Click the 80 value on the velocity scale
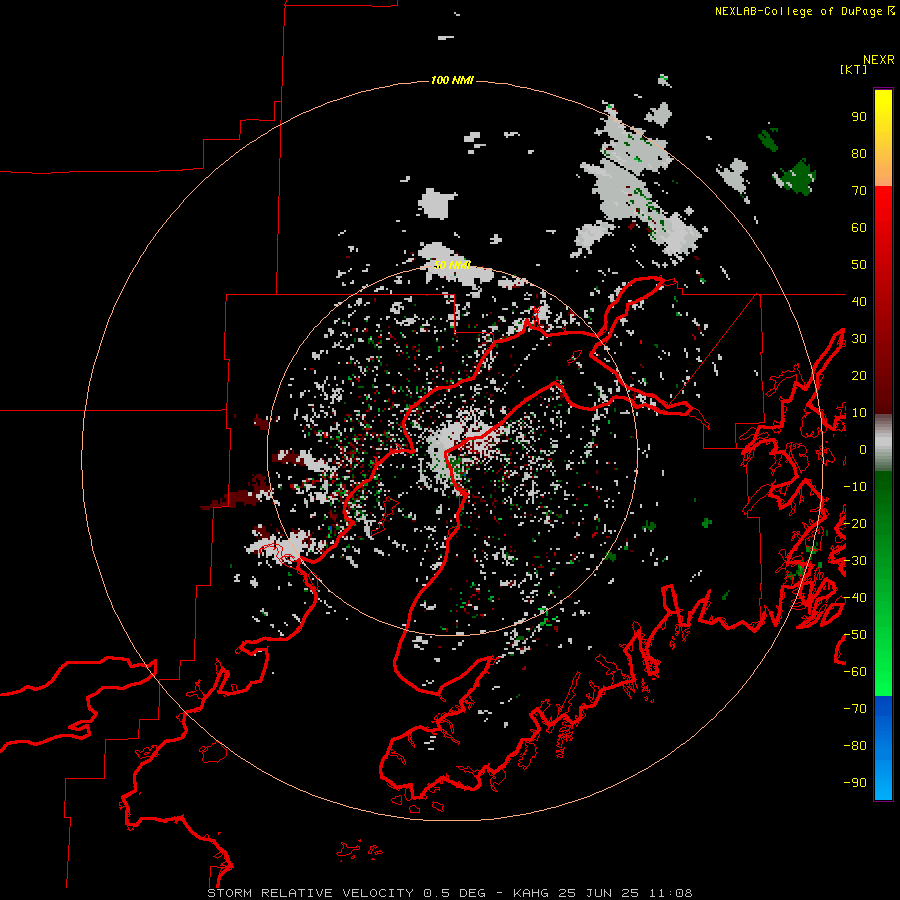The width and height of the screenshot is (900, 900). point(859,154)
